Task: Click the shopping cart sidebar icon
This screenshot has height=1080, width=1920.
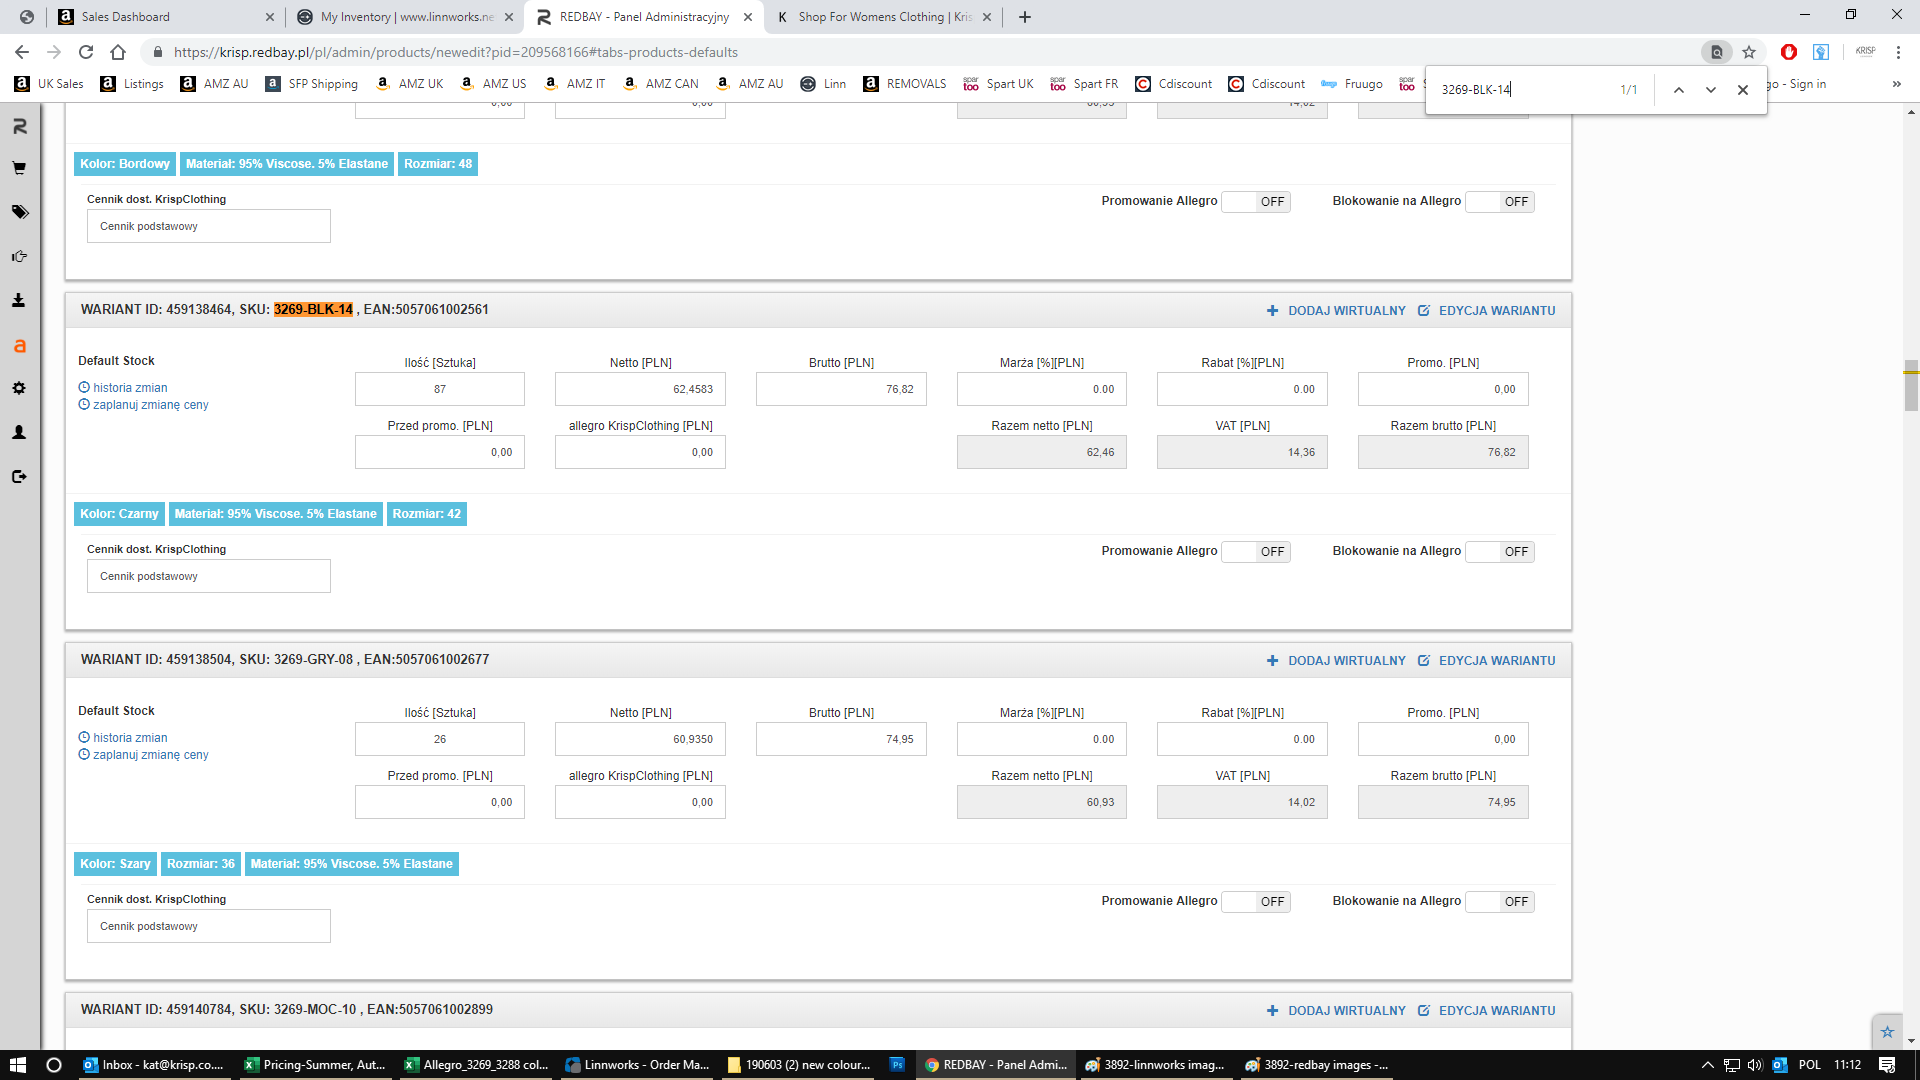Action: [x=19, y=168]
